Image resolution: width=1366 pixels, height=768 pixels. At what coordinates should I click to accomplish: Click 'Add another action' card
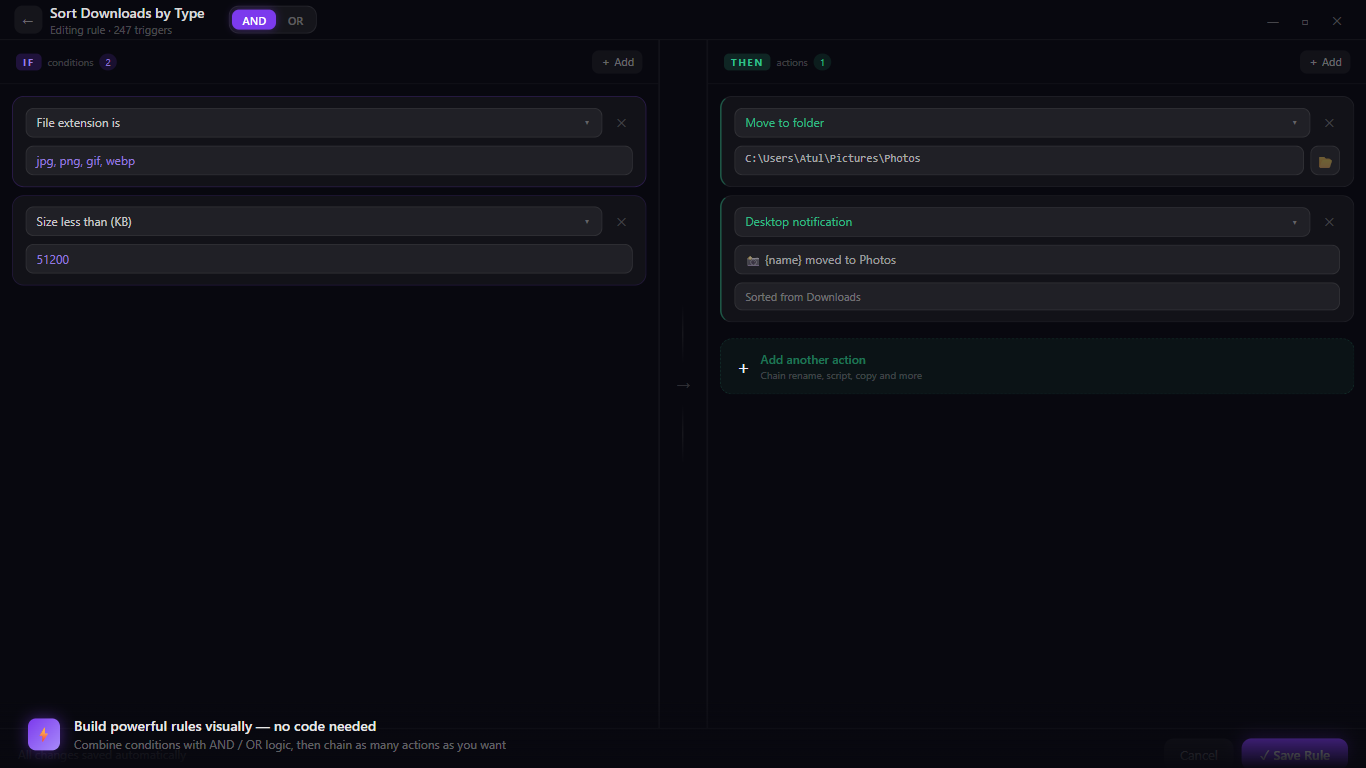tap(1037, 367)
